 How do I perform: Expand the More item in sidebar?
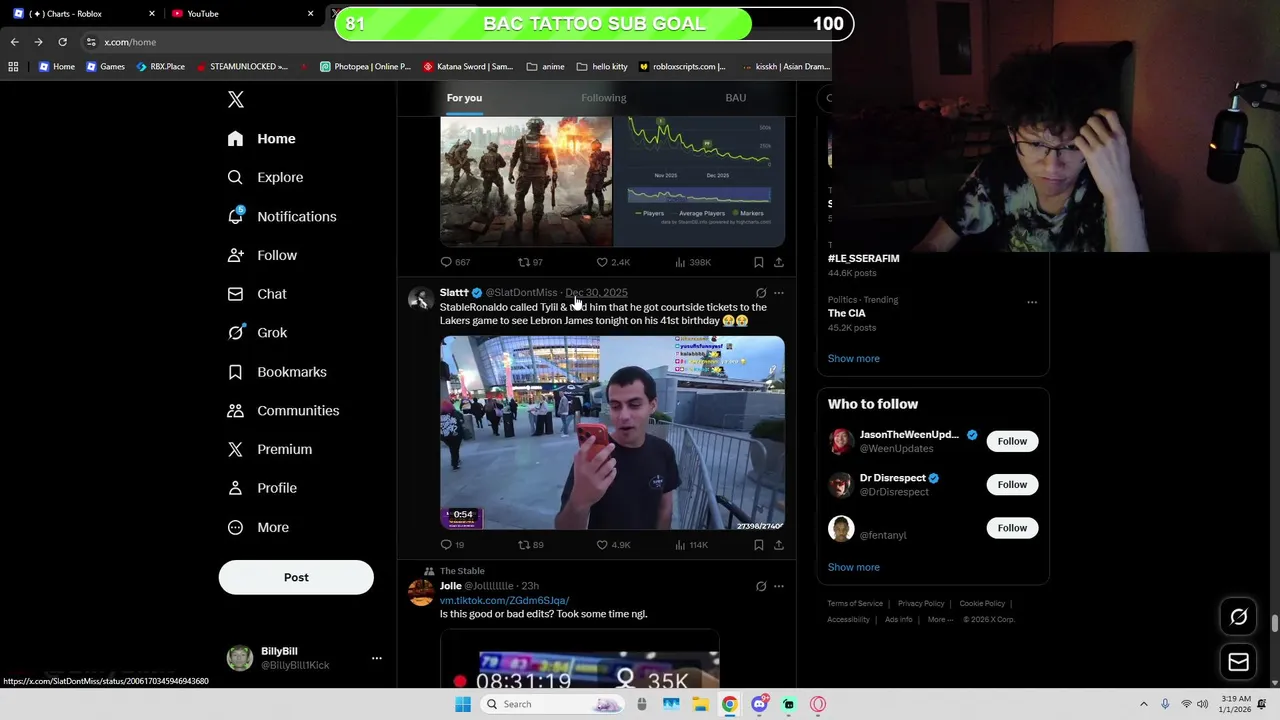click(258, 527)
